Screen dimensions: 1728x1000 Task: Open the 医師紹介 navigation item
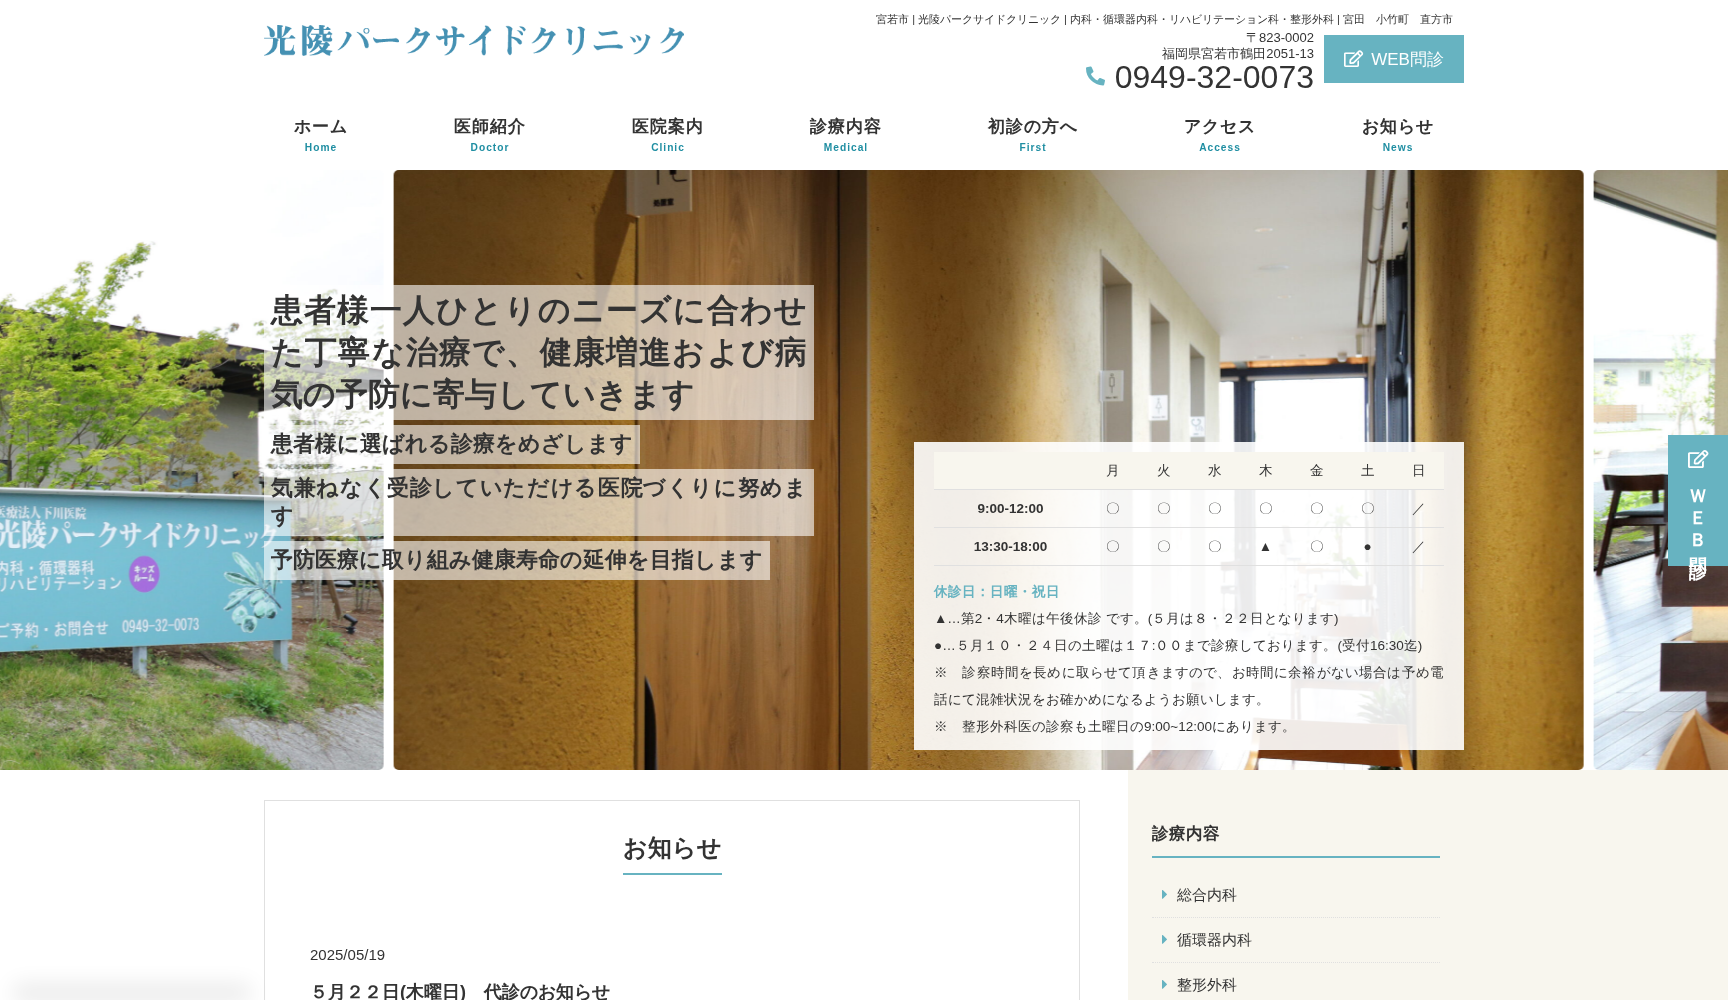489,134
